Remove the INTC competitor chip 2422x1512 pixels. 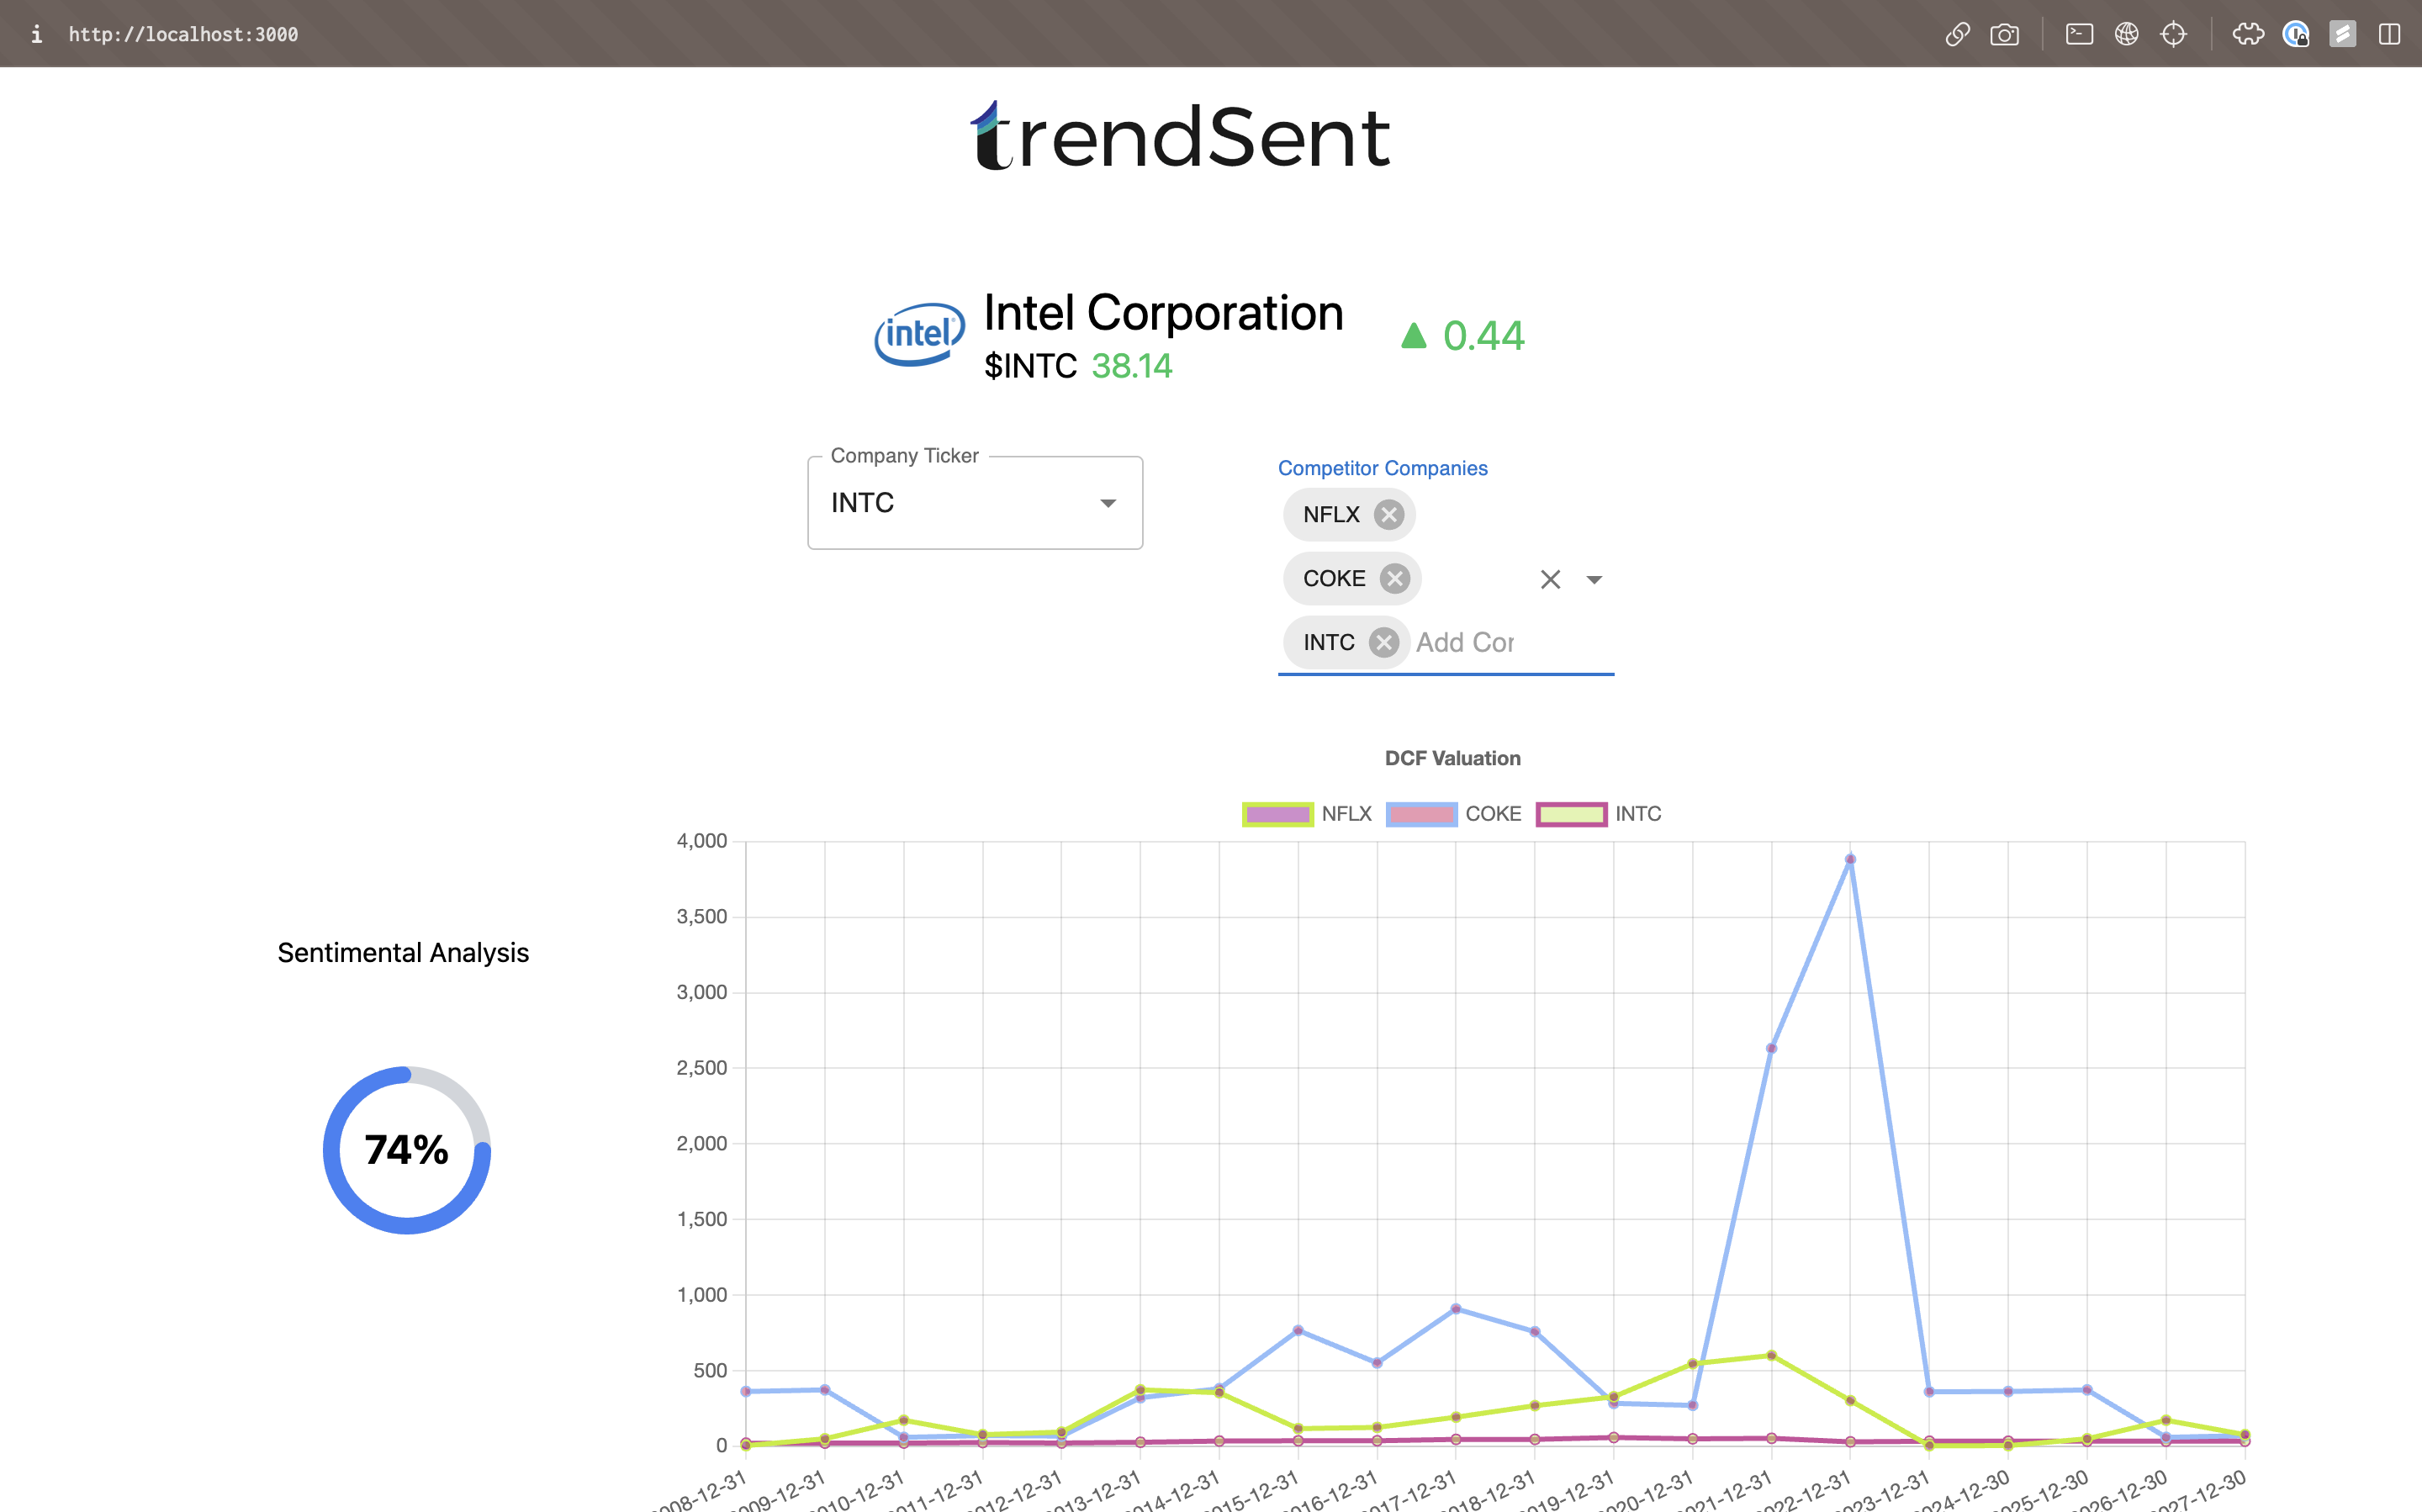(1383, 643)
